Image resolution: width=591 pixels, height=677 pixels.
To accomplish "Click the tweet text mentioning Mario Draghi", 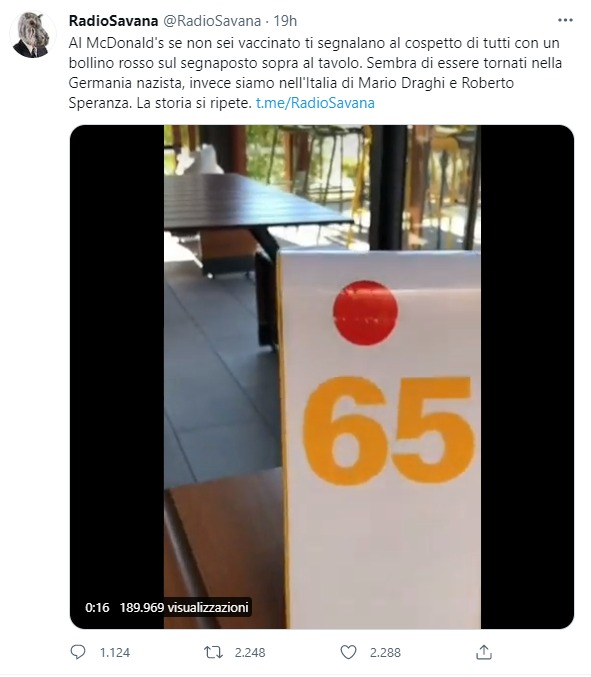I will coord(291,83).
